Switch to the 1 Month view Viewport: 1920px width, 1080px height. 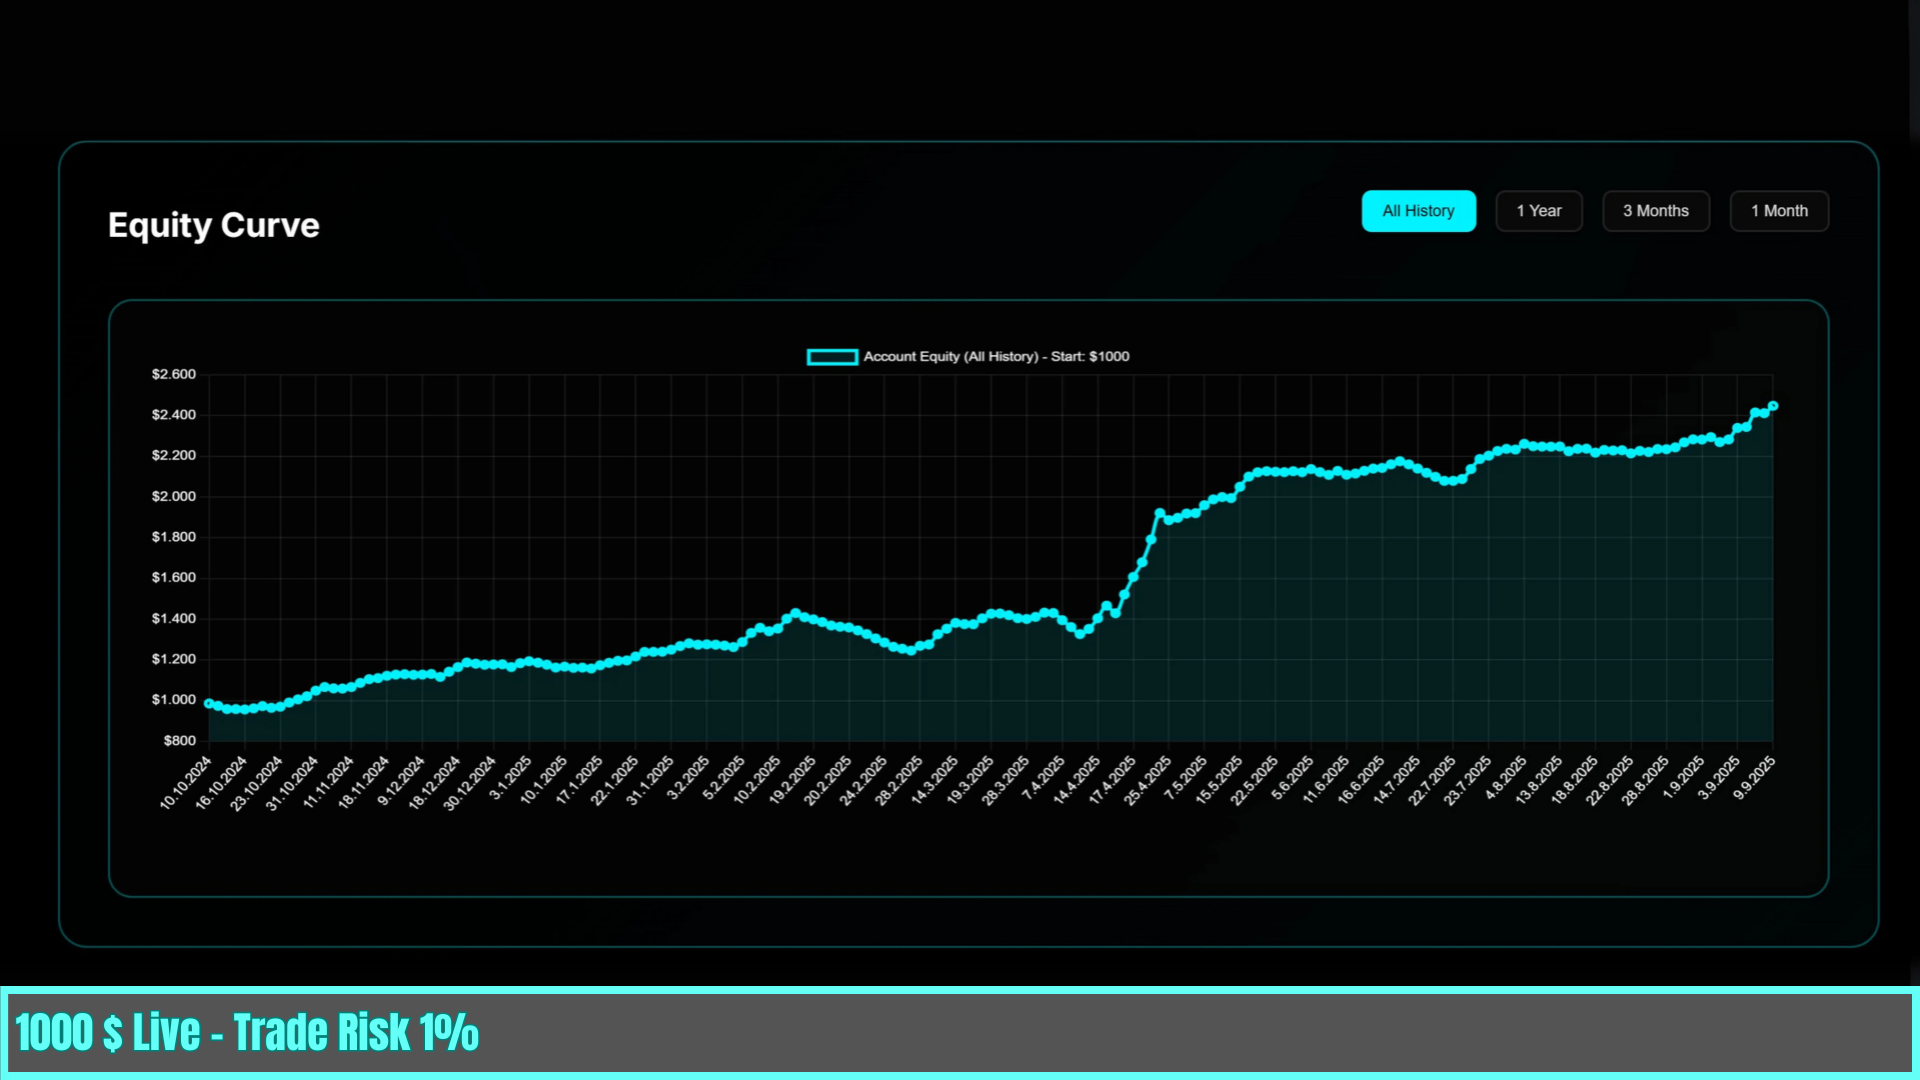(1779, 211)
